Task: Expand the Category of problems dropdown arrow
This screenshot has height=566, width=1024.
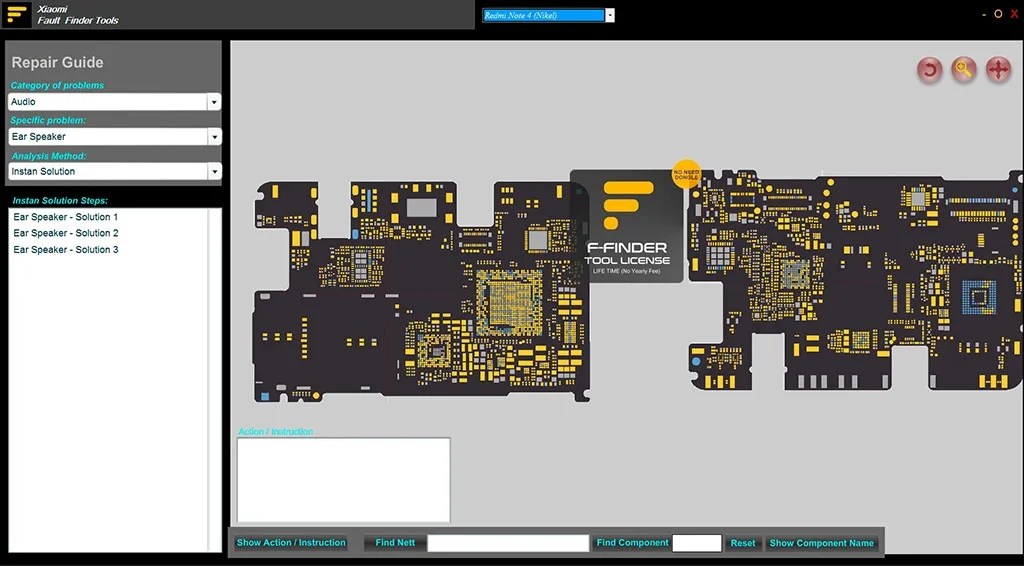Action: tap(214, 102)
